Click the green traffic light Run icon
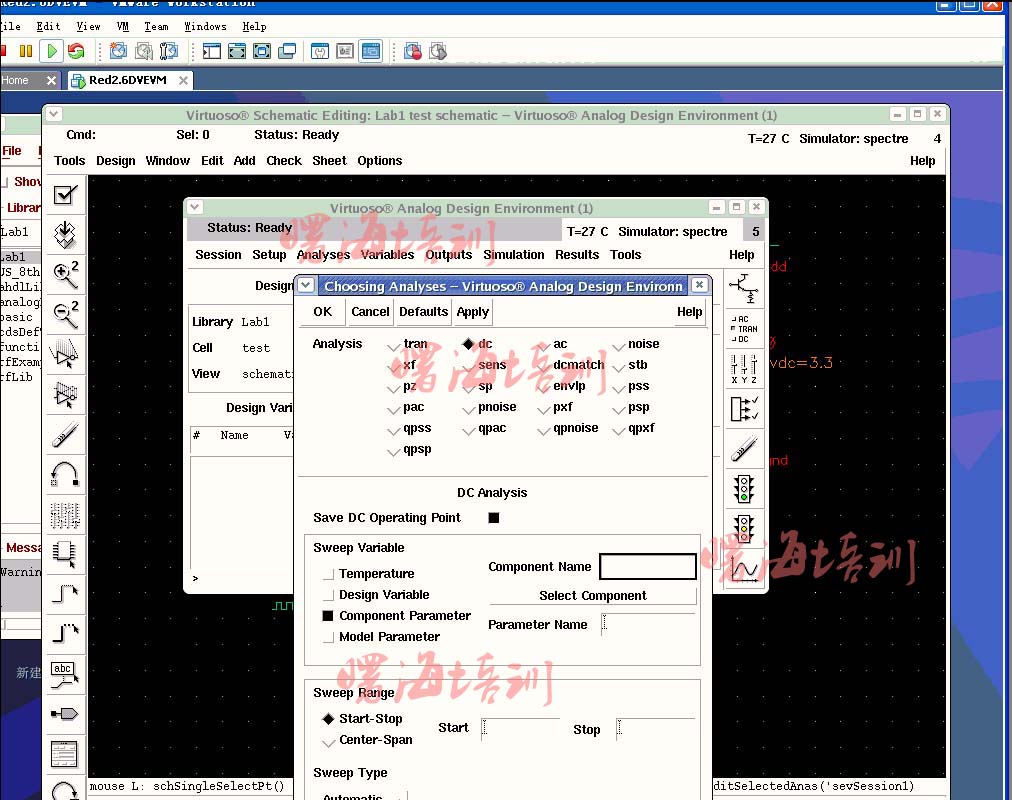 pos(743,489)
